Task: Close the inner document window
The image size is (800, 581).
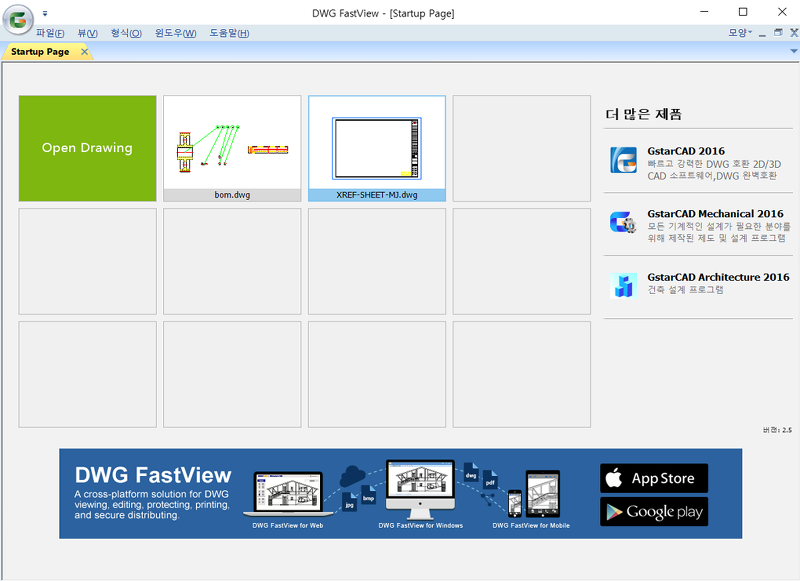Action: coord(794,33)
